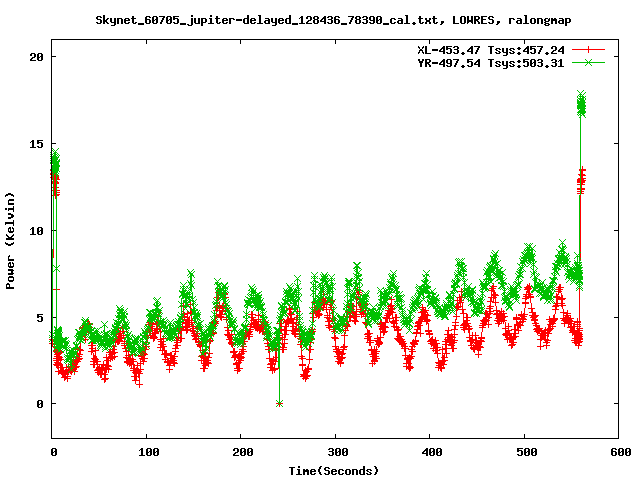
Task: Click the x-axis tick label 400
Action: [432, 452]
